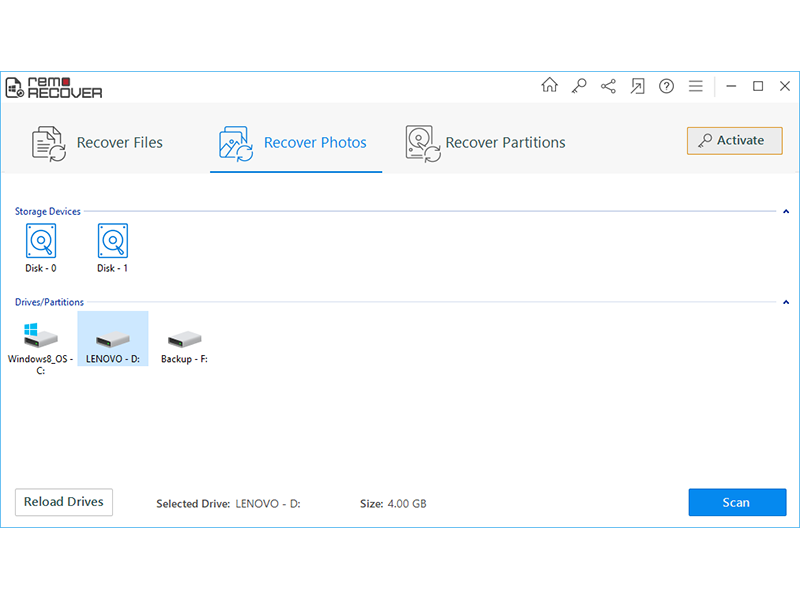This screenshot has height=600, width=800.
Task: Minimize the Remo Recover window
Action: point(731,86)
